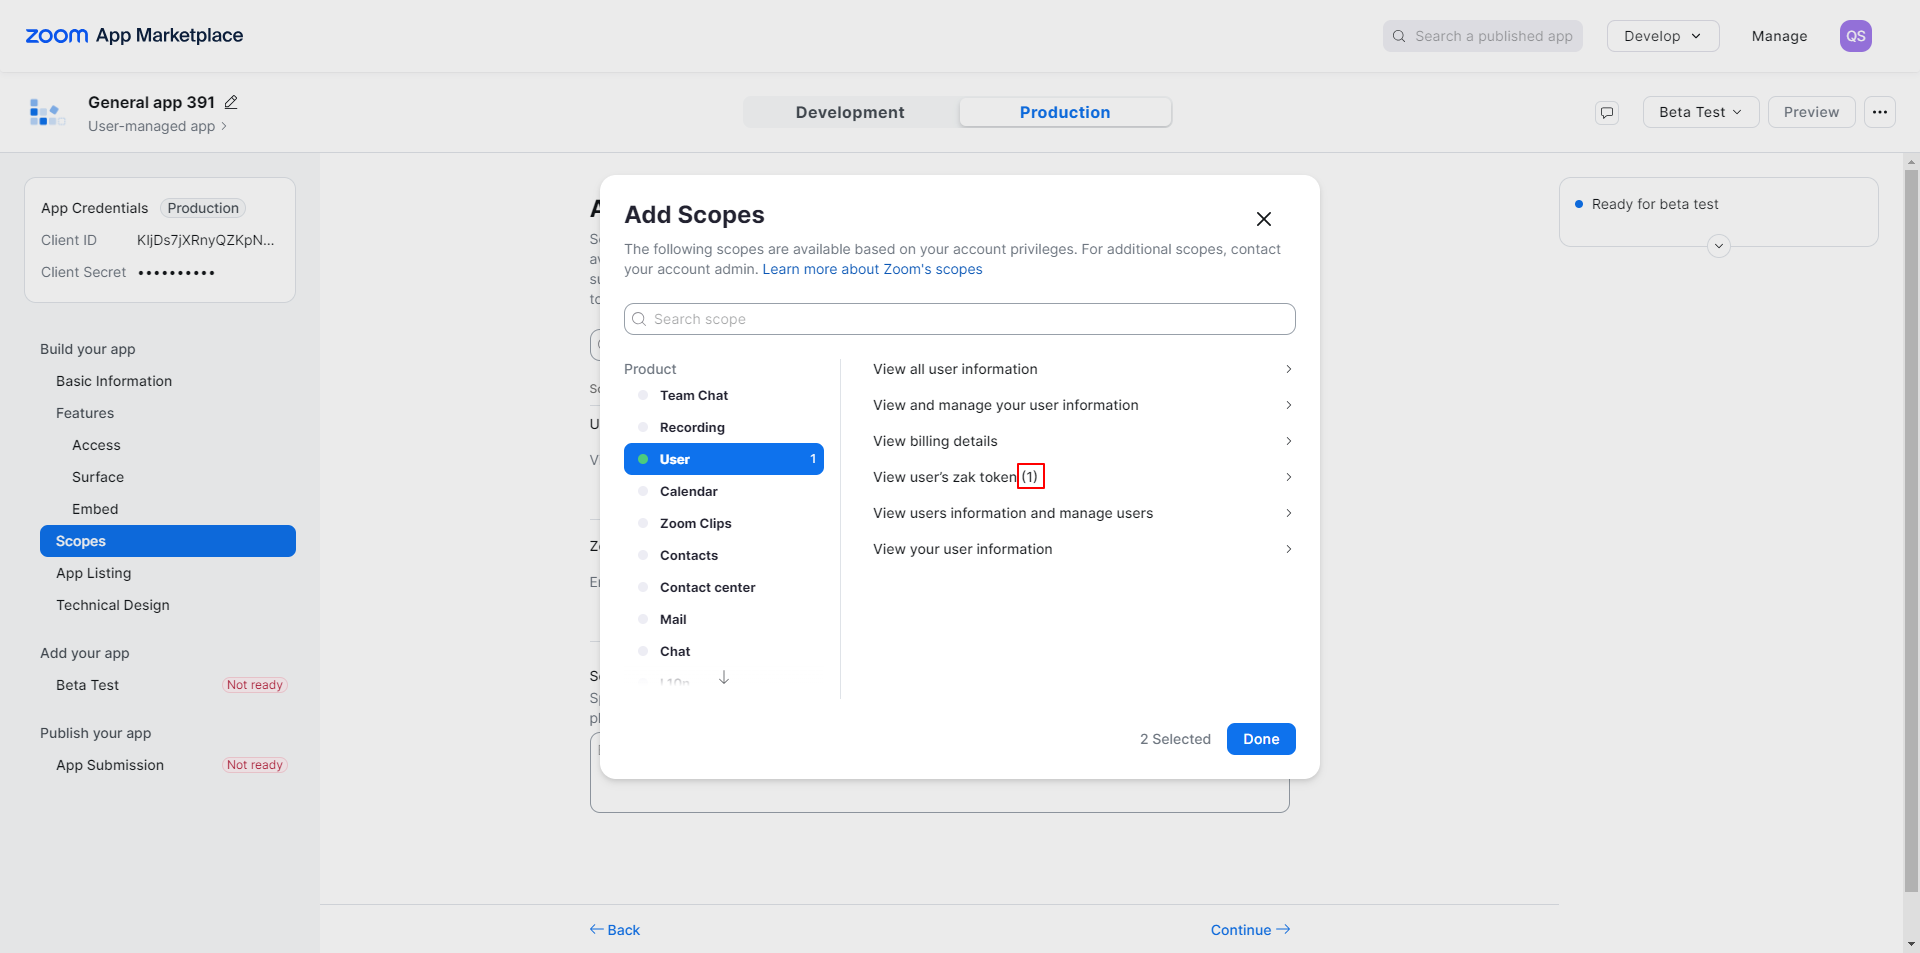Expand the Beta Test dropdown
This screenshot has width=1920, height=953.
1700,112
